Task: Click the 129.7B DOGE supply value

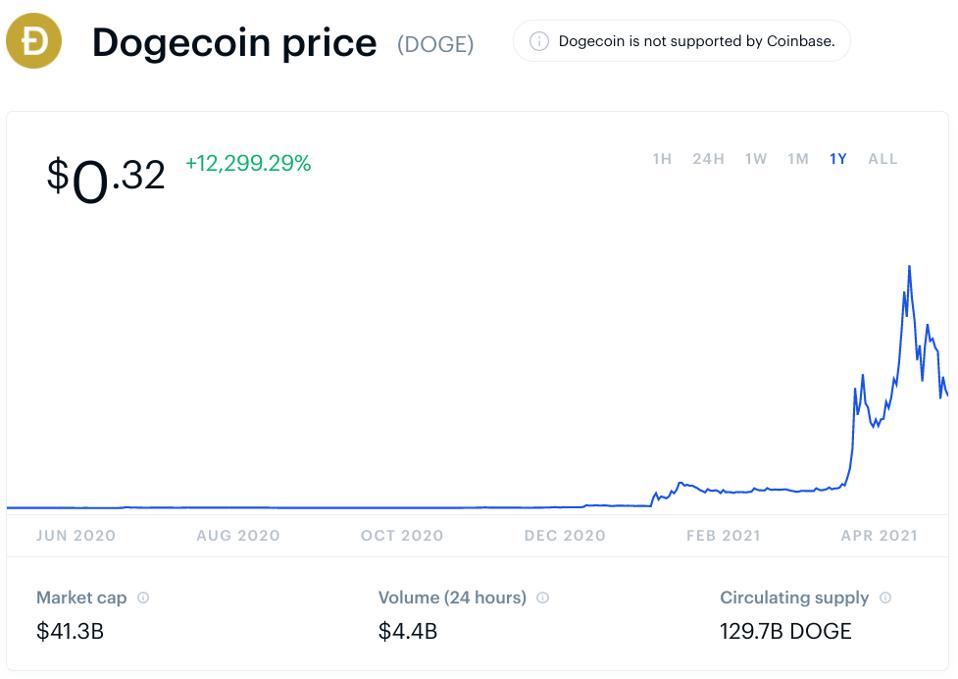Action: tap(786, 631)
